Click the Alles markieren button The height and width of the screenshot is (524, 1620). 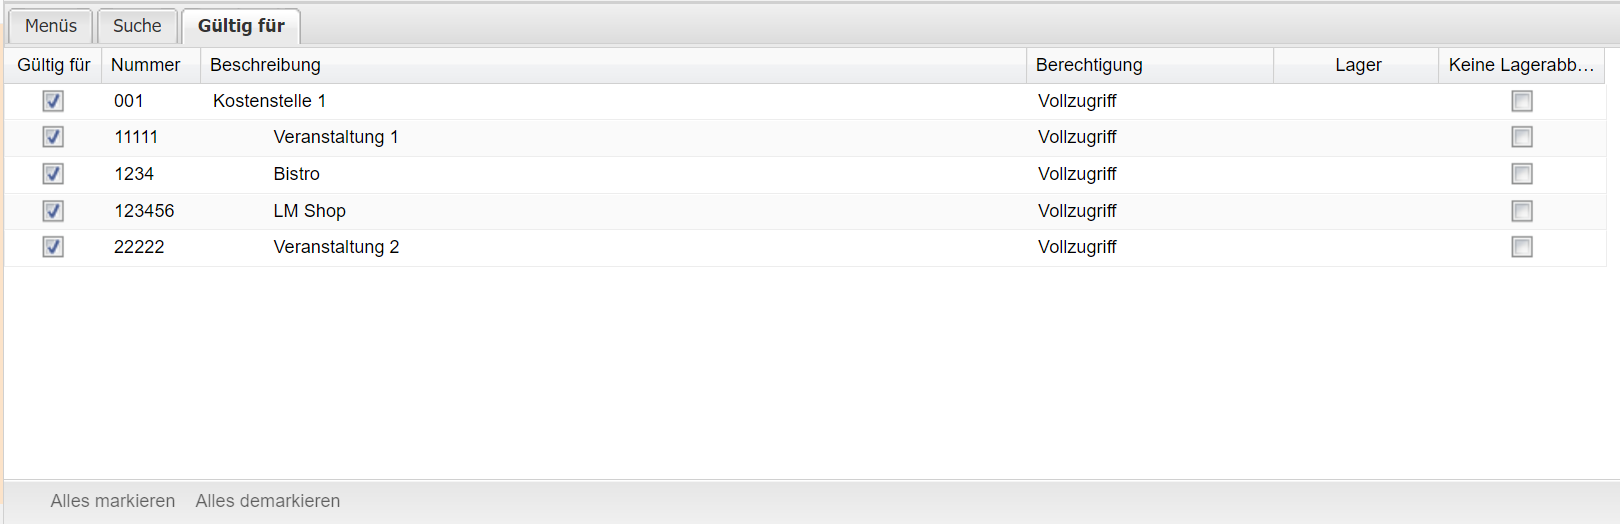(113, 501)
